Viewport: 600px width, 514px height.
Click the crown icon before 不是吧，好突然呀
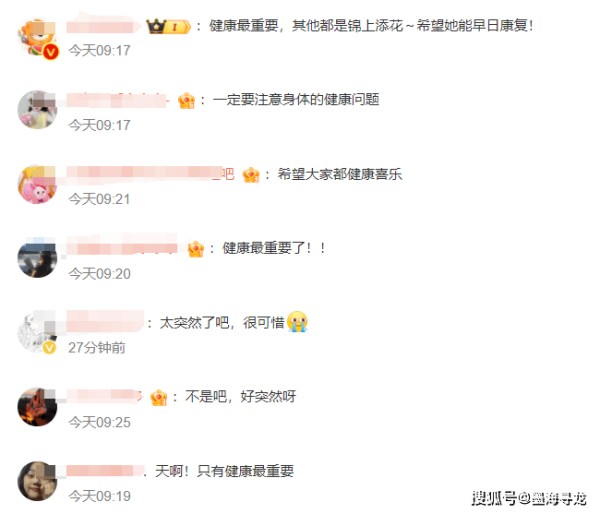pyautogui.click(x=159, y=398)
